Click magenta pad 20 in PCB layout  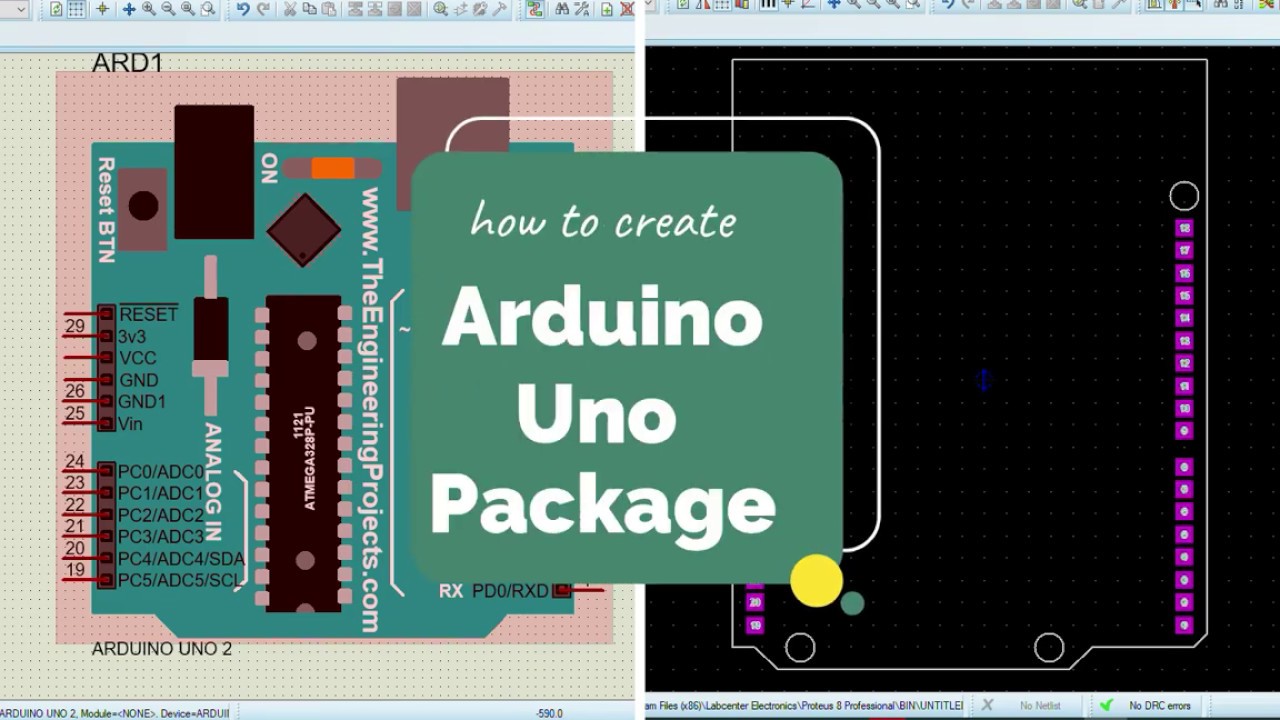click(x=755, y=603)
